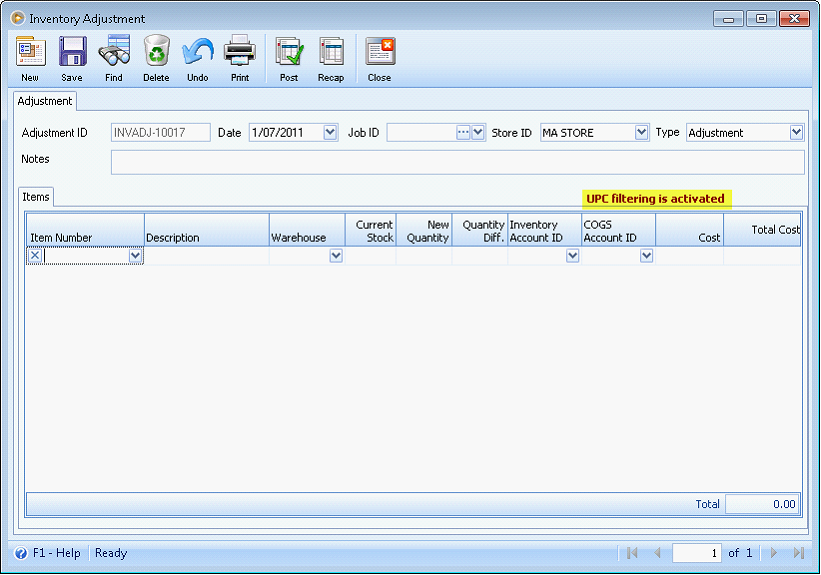The image size is (821, 575).
Task: Click the F1 Help icon in status bar
Action: [x=21, y=553]
